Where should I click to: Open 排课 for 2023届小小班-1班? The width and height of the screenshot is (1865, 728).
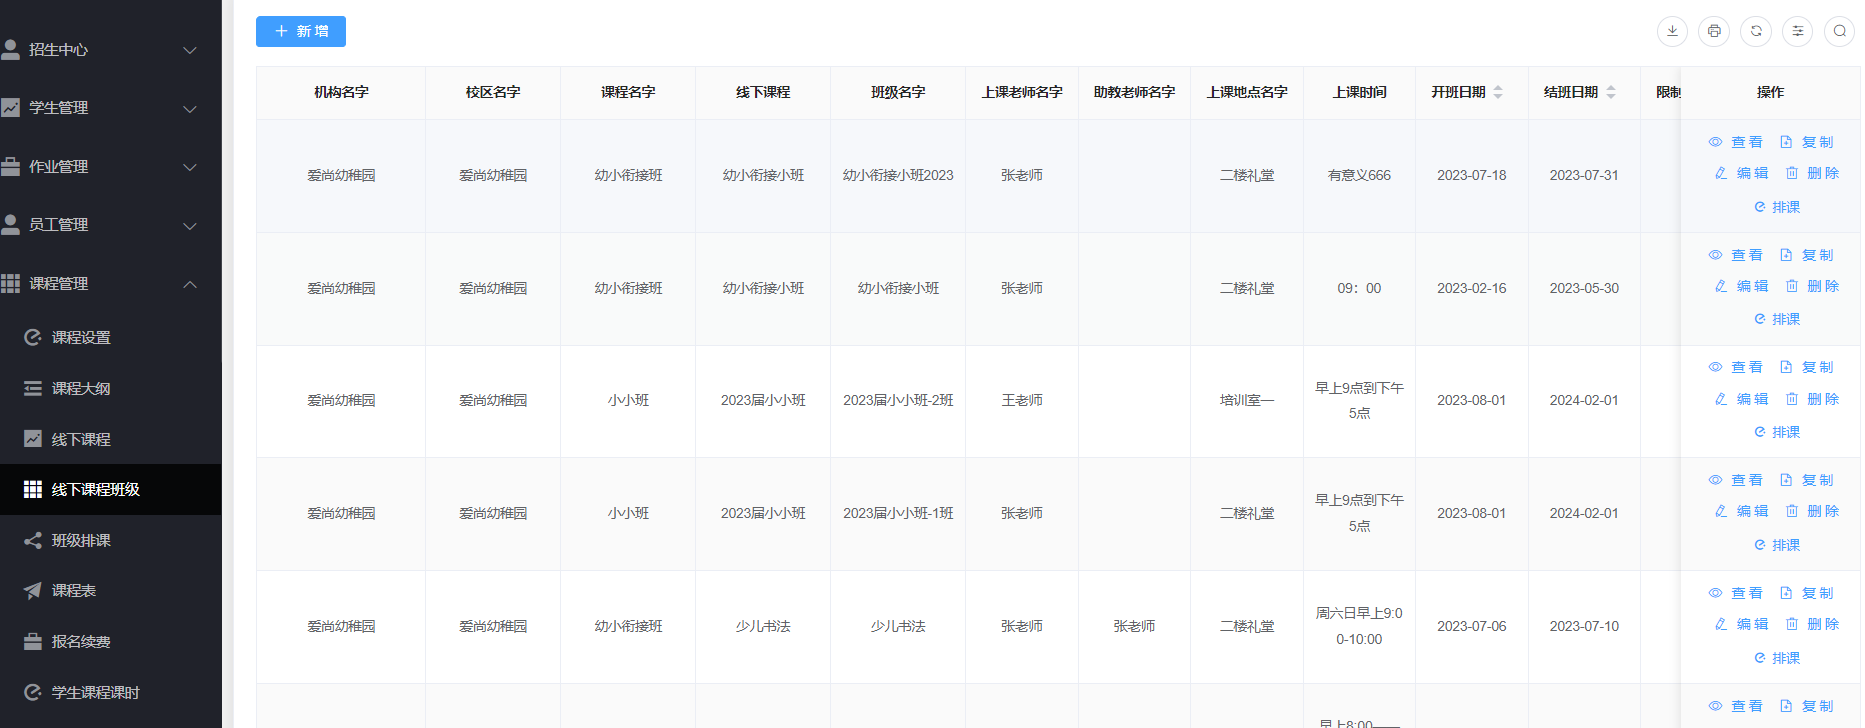(1777, 545)
